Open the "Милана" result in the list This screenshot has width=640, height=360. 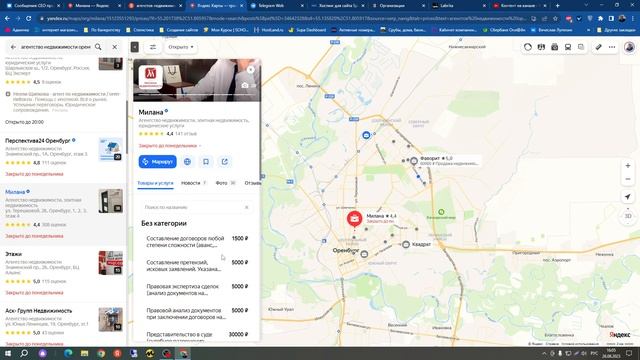click(x=15, y=192)
